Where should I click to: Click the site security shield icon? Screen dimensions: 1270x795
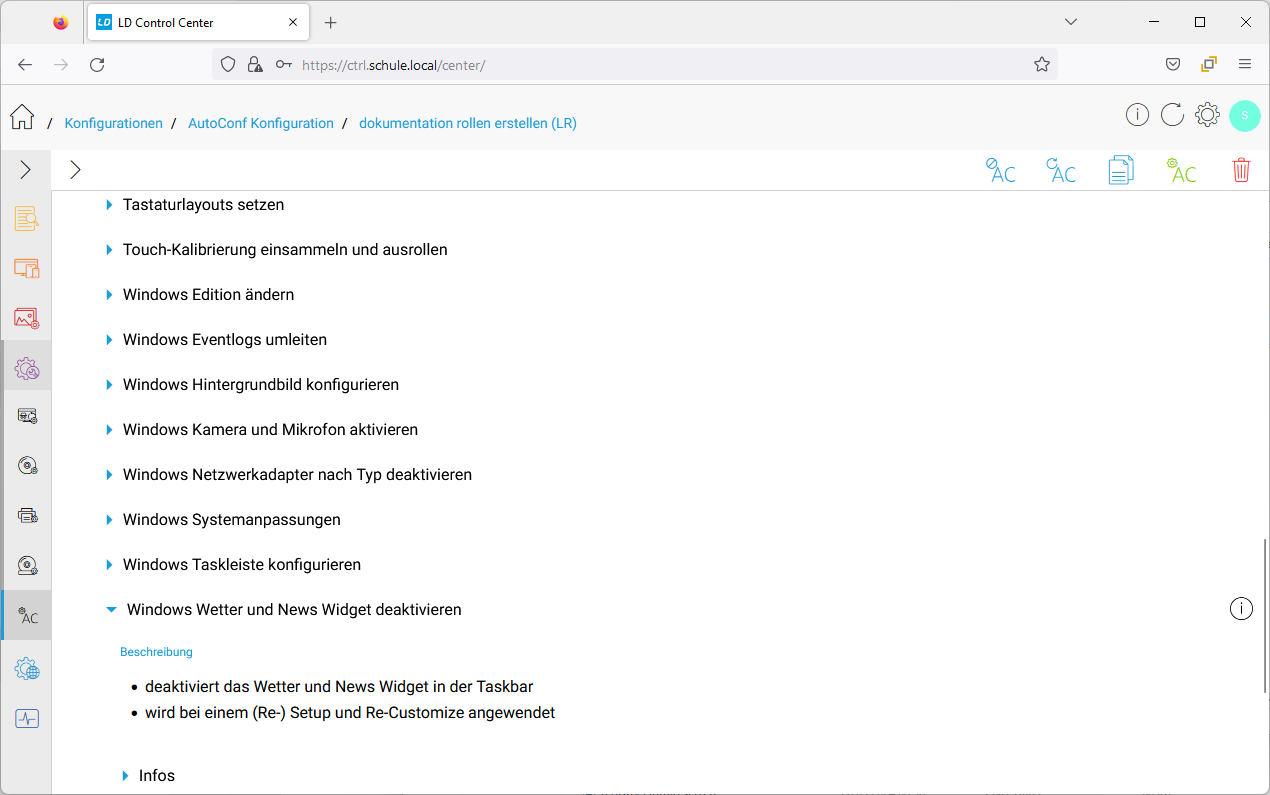228,65
